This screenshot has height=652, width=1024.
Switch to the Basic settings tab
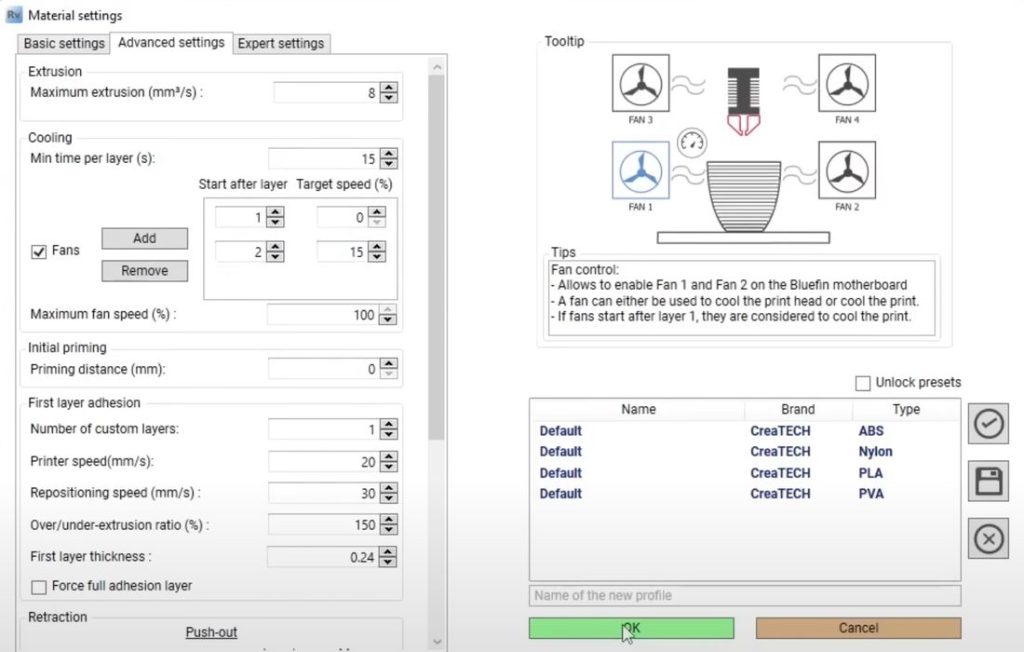click(64, 43)
